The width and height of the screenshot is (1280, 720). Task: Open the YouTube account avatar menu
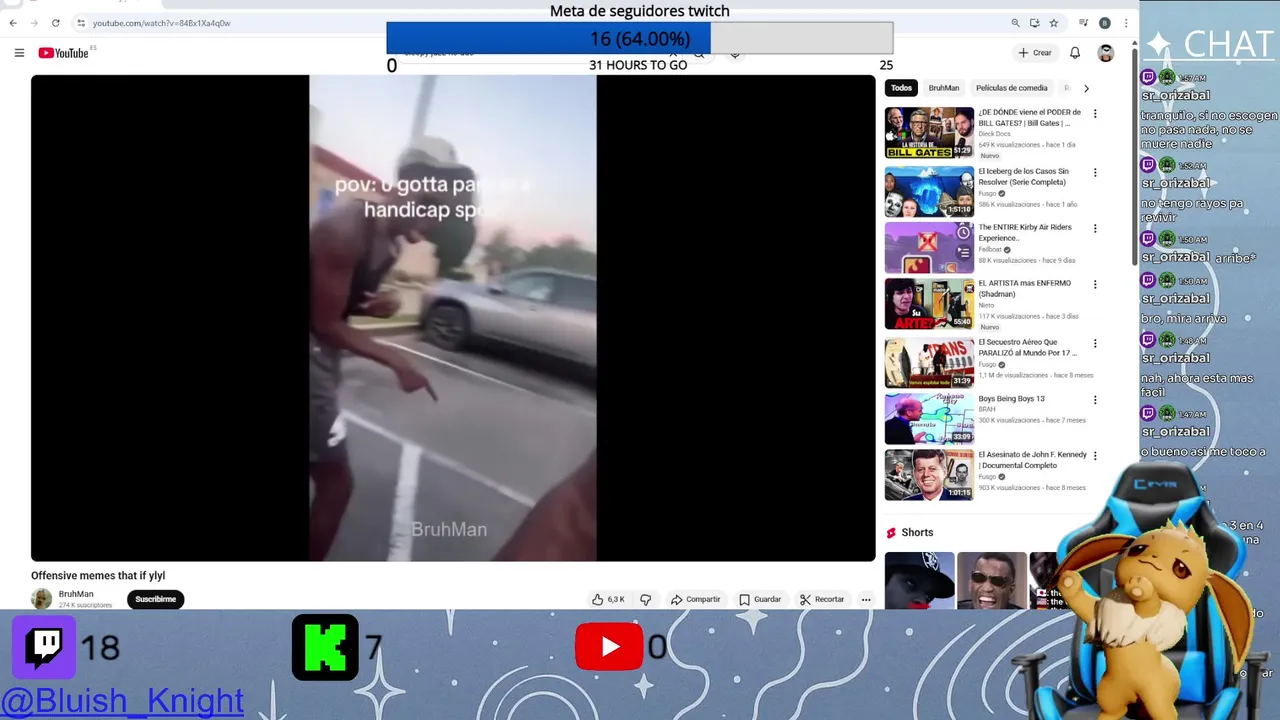pyautogui.click(x=1105, y=53)
